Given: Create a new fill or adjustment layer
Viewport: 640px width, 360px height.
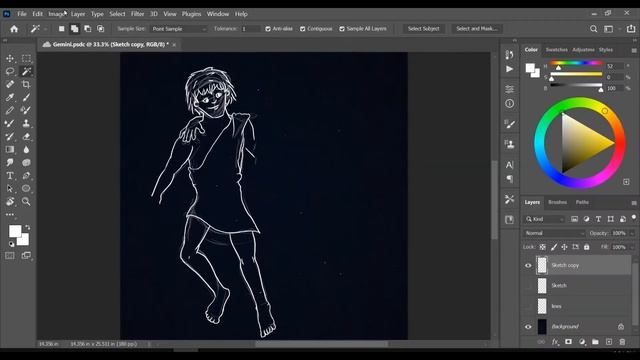Looking at the screenshot, I should pyautogui.click(x=582, y=342).
